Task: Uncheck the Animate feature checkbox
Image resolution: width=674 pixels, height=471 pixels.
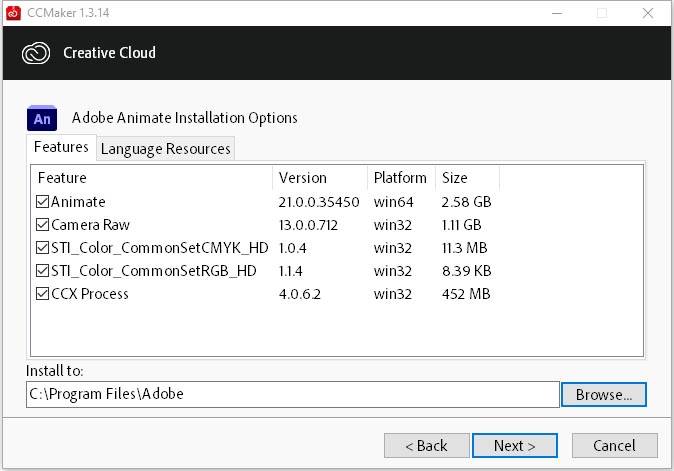Action: (42, 202)
